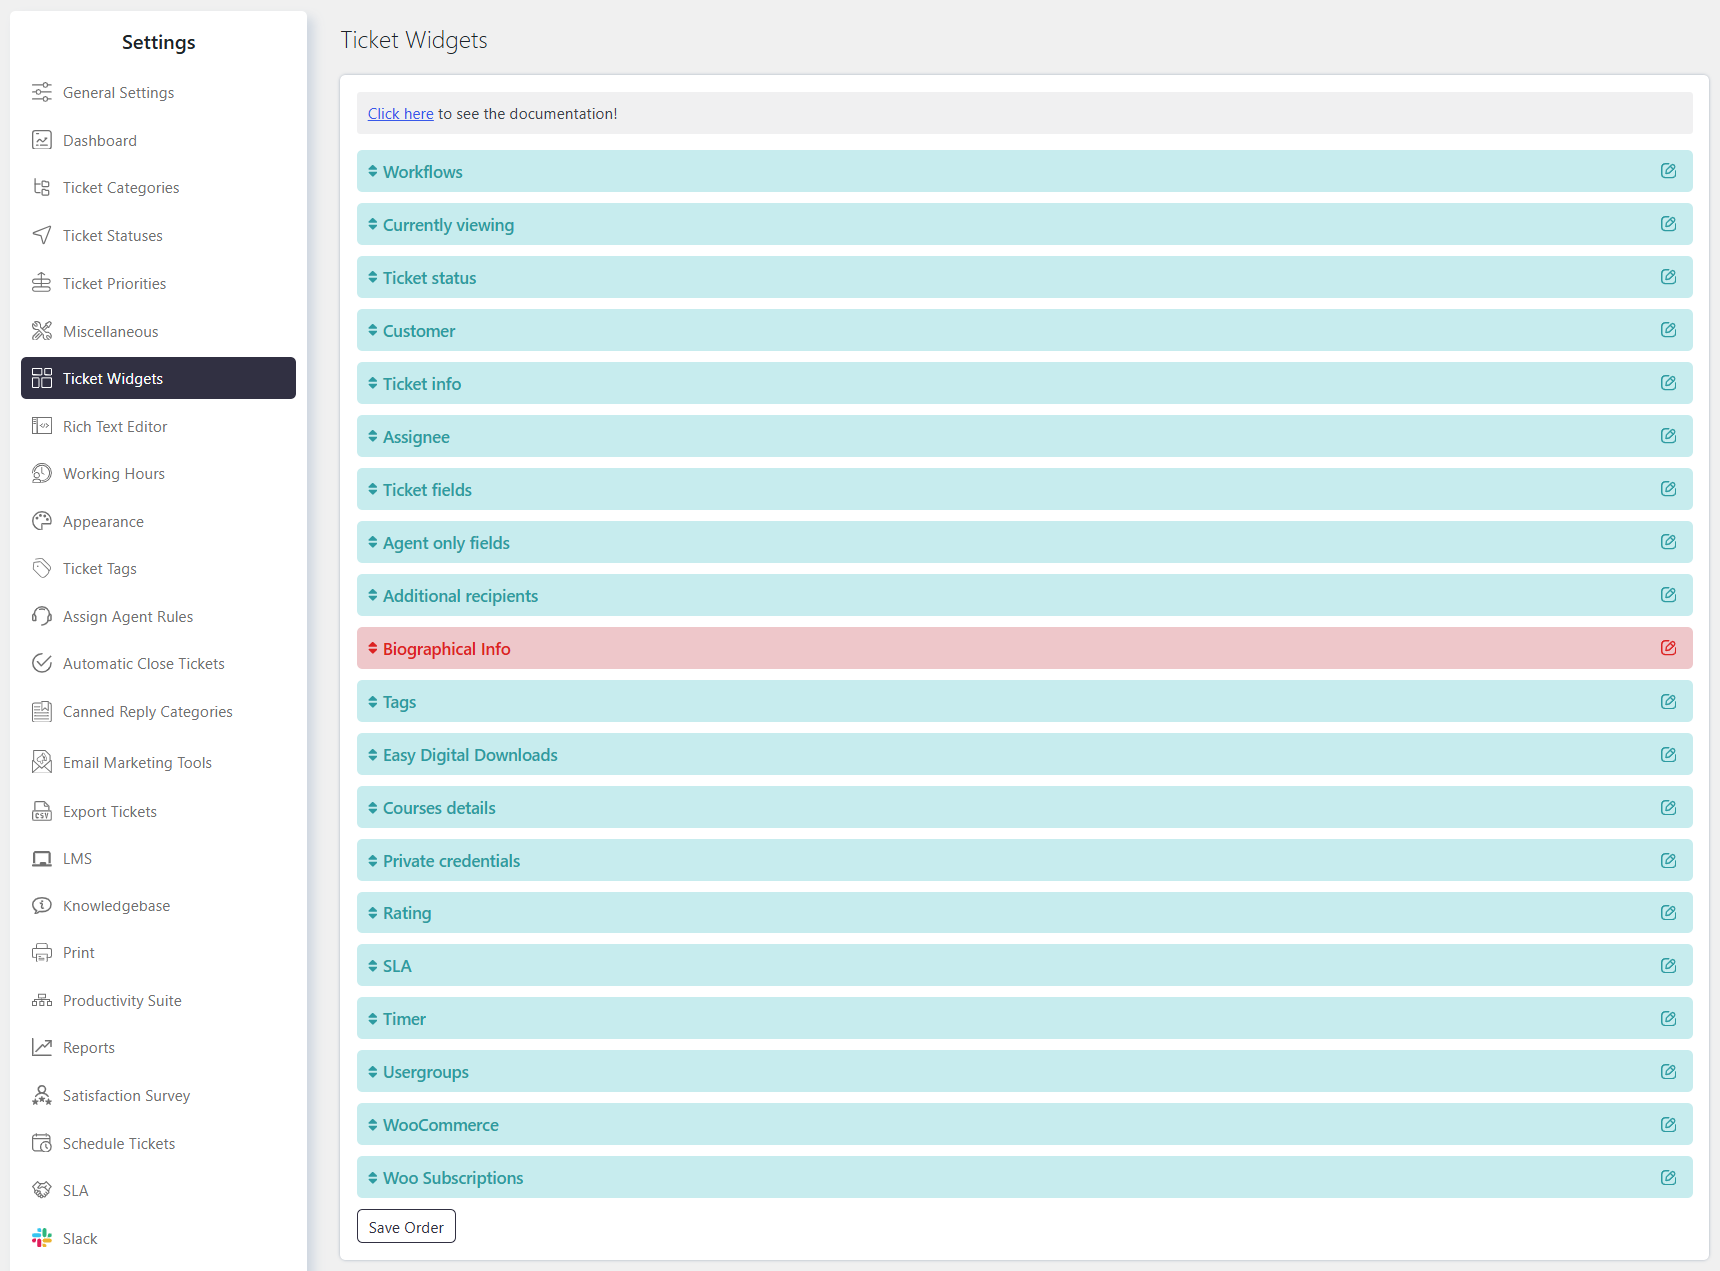Click the edit icon for Workflows widget
The width and height of the screenshot is (1720, 1271).
pos(1668,171)
